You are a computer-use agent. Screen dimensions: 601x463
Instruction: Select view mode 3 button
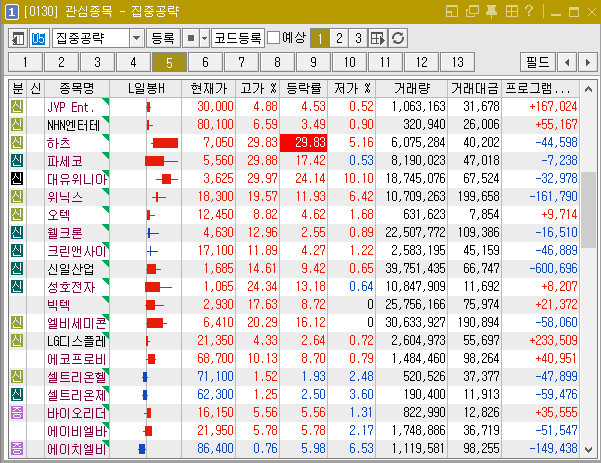[x=358, y=38]
